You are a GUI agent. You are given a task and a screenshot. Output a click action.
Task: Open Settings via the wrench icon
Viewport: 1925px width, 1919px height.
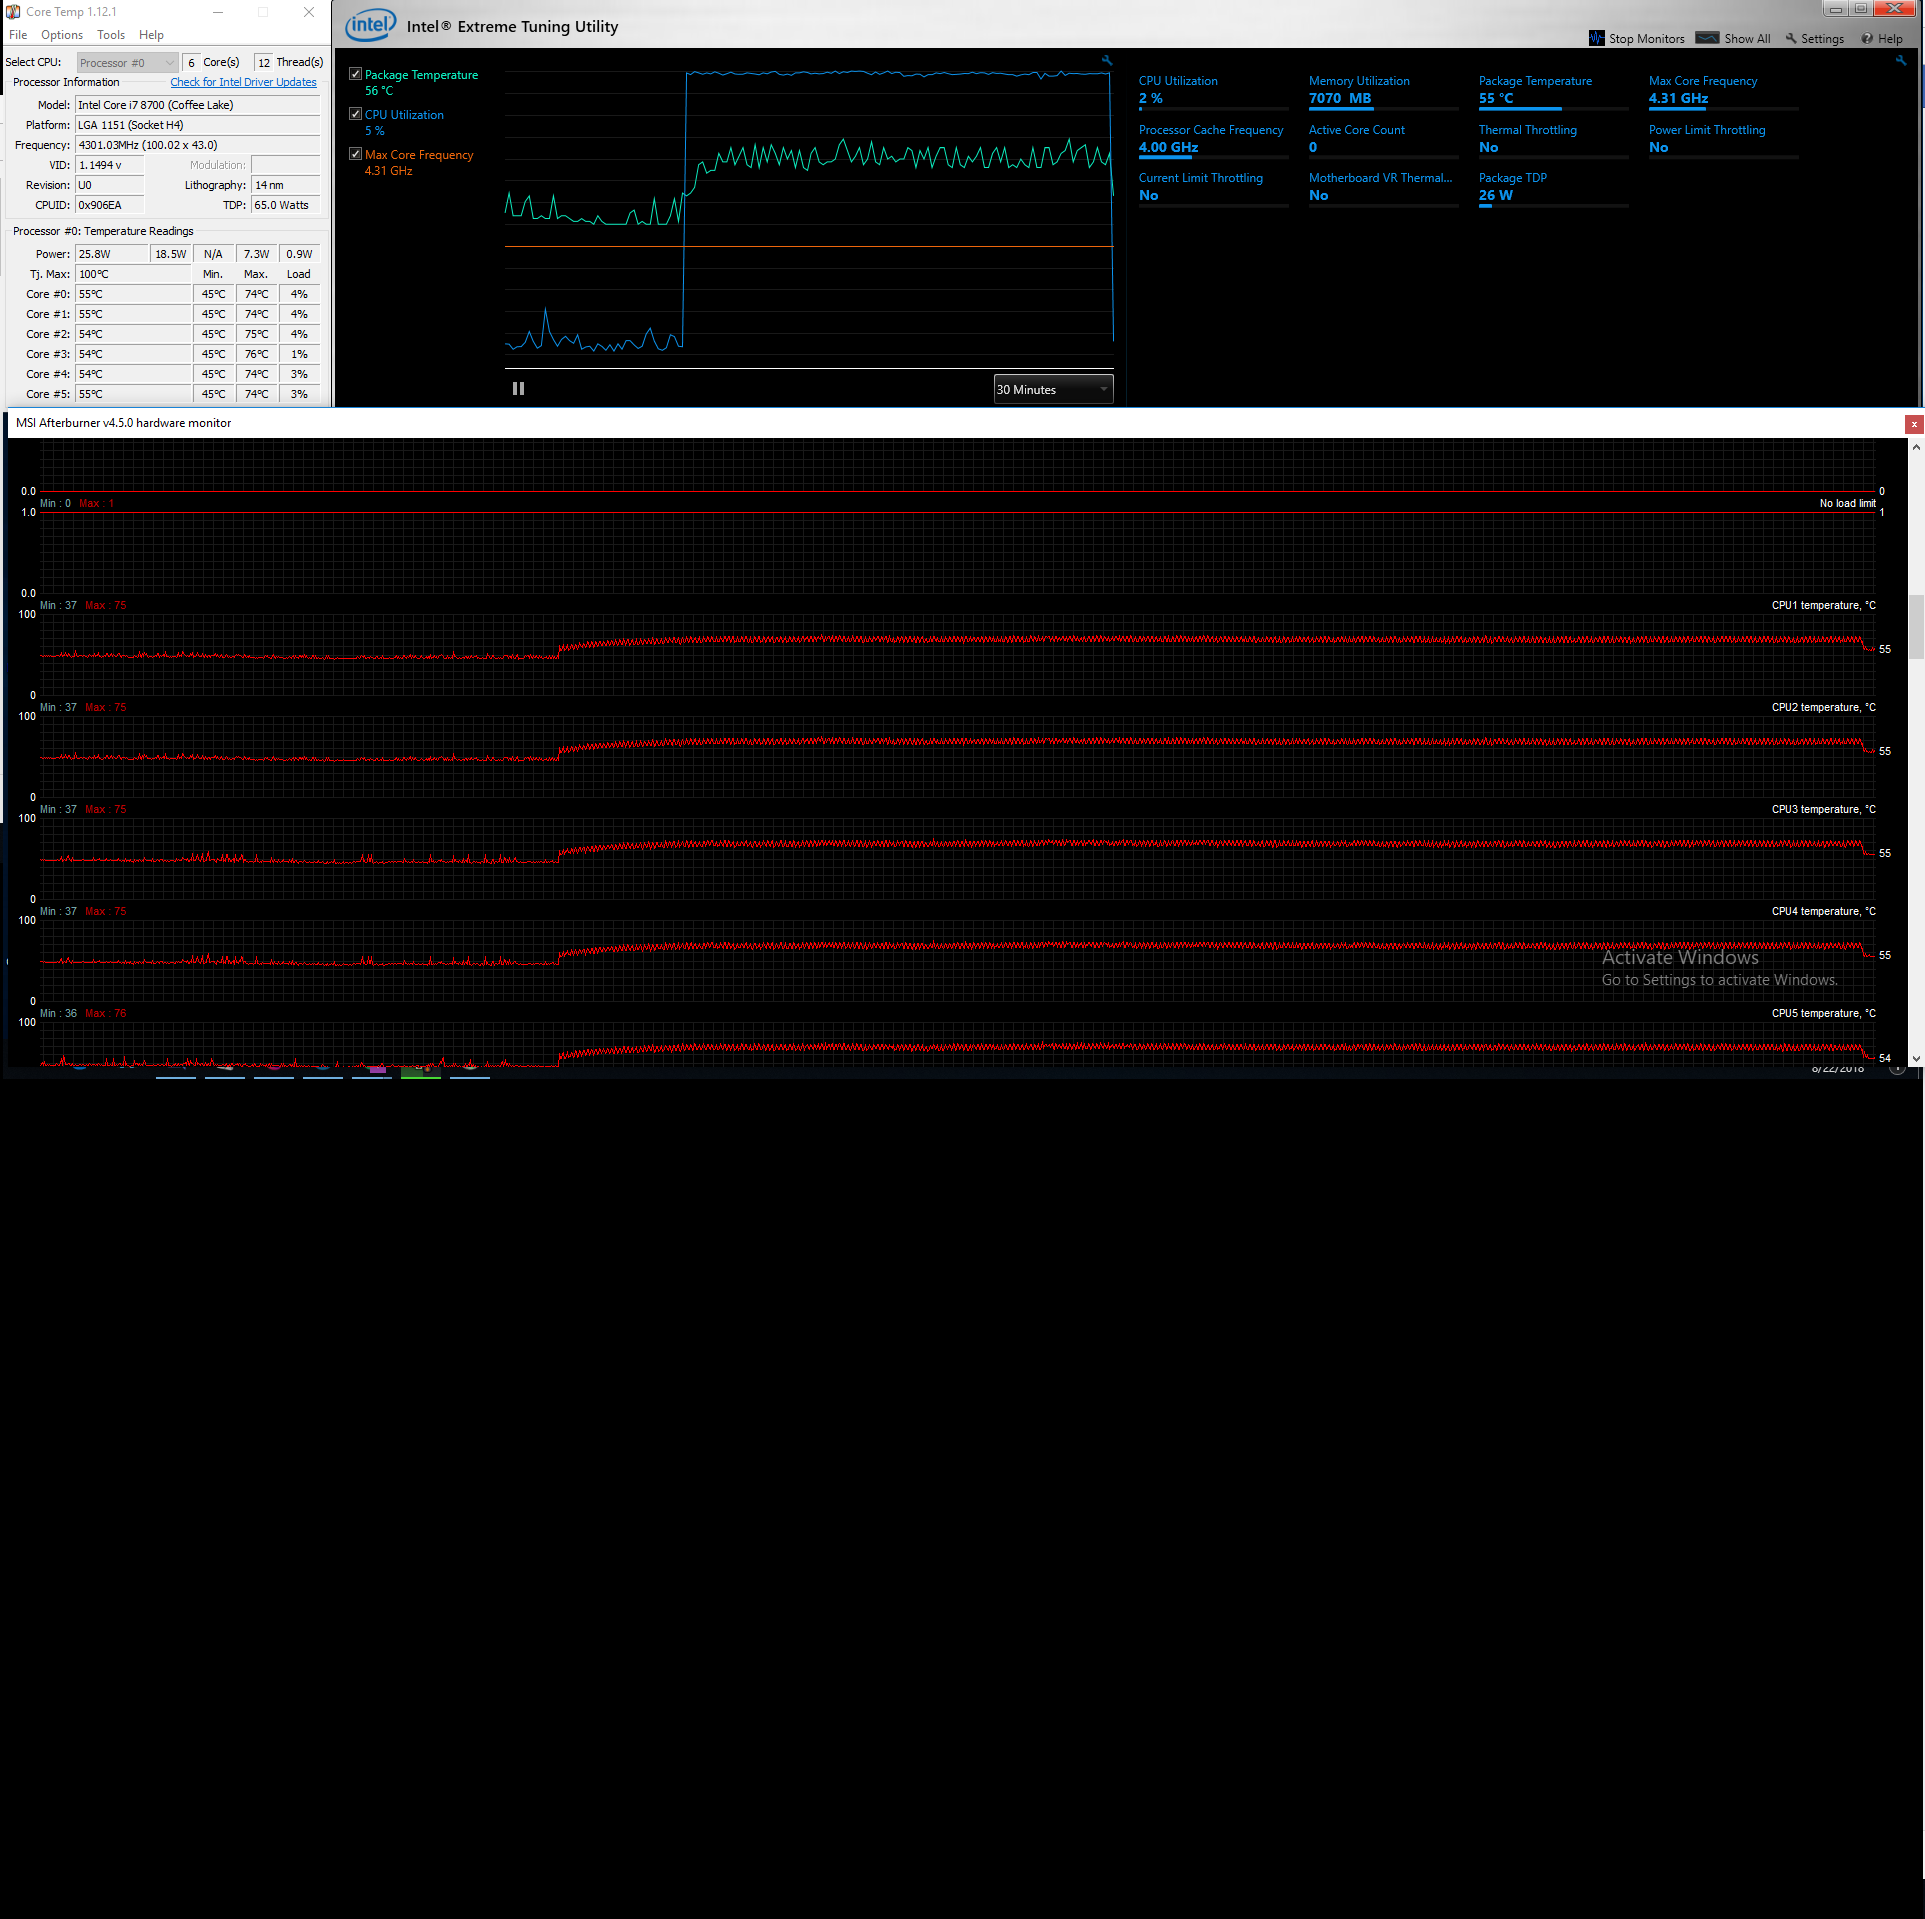click(1791, 38)
